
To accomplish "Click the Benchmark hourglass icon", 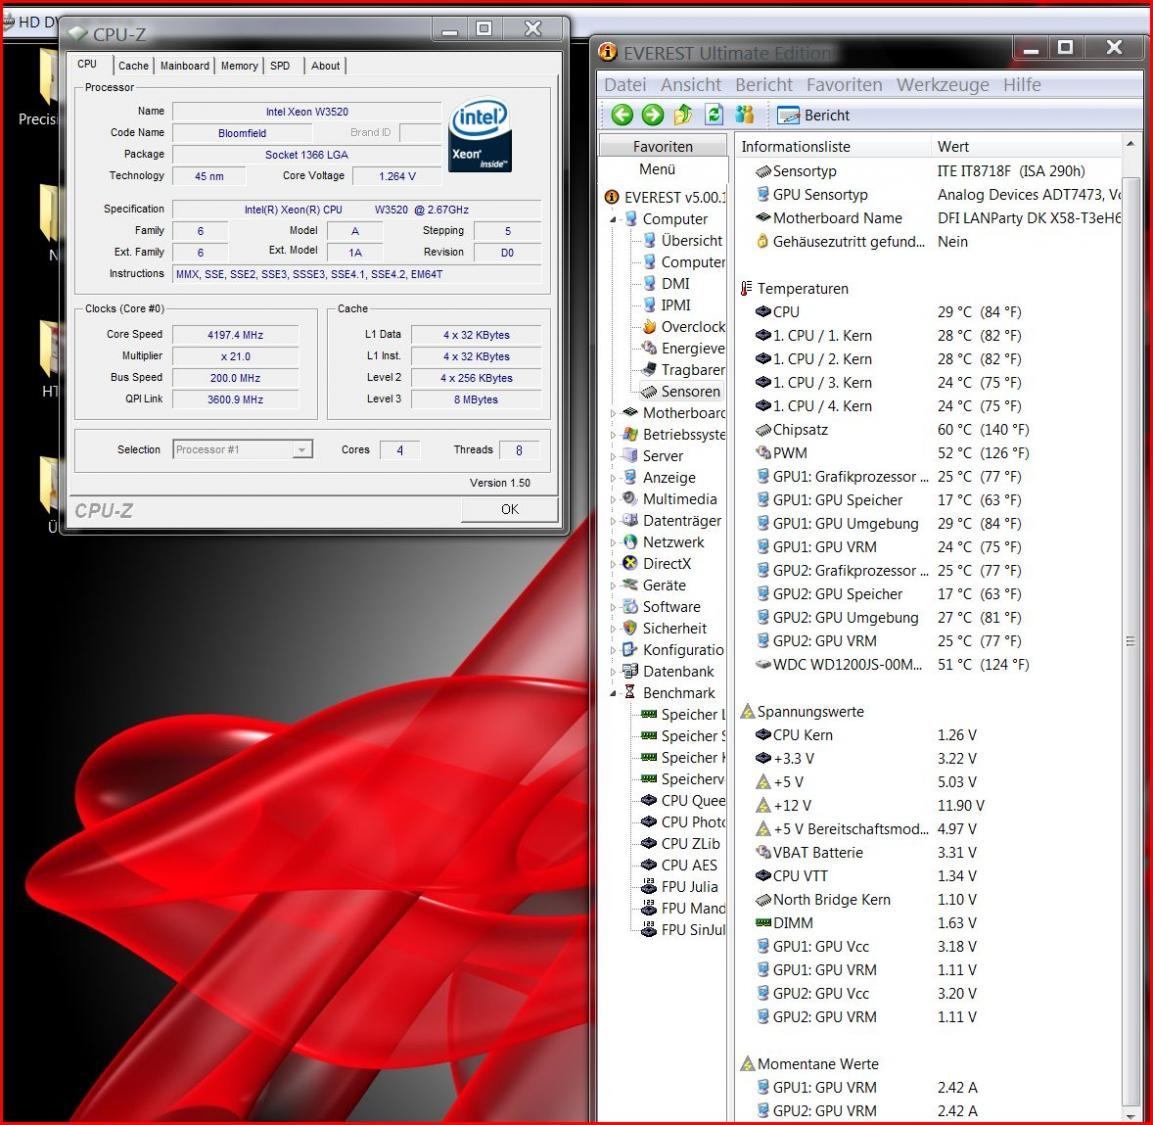I will [x=630, y=693].
